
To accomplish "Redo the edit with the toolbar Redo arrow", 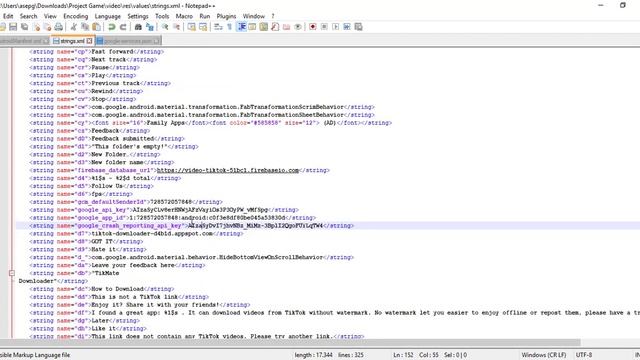I will 123,27.
